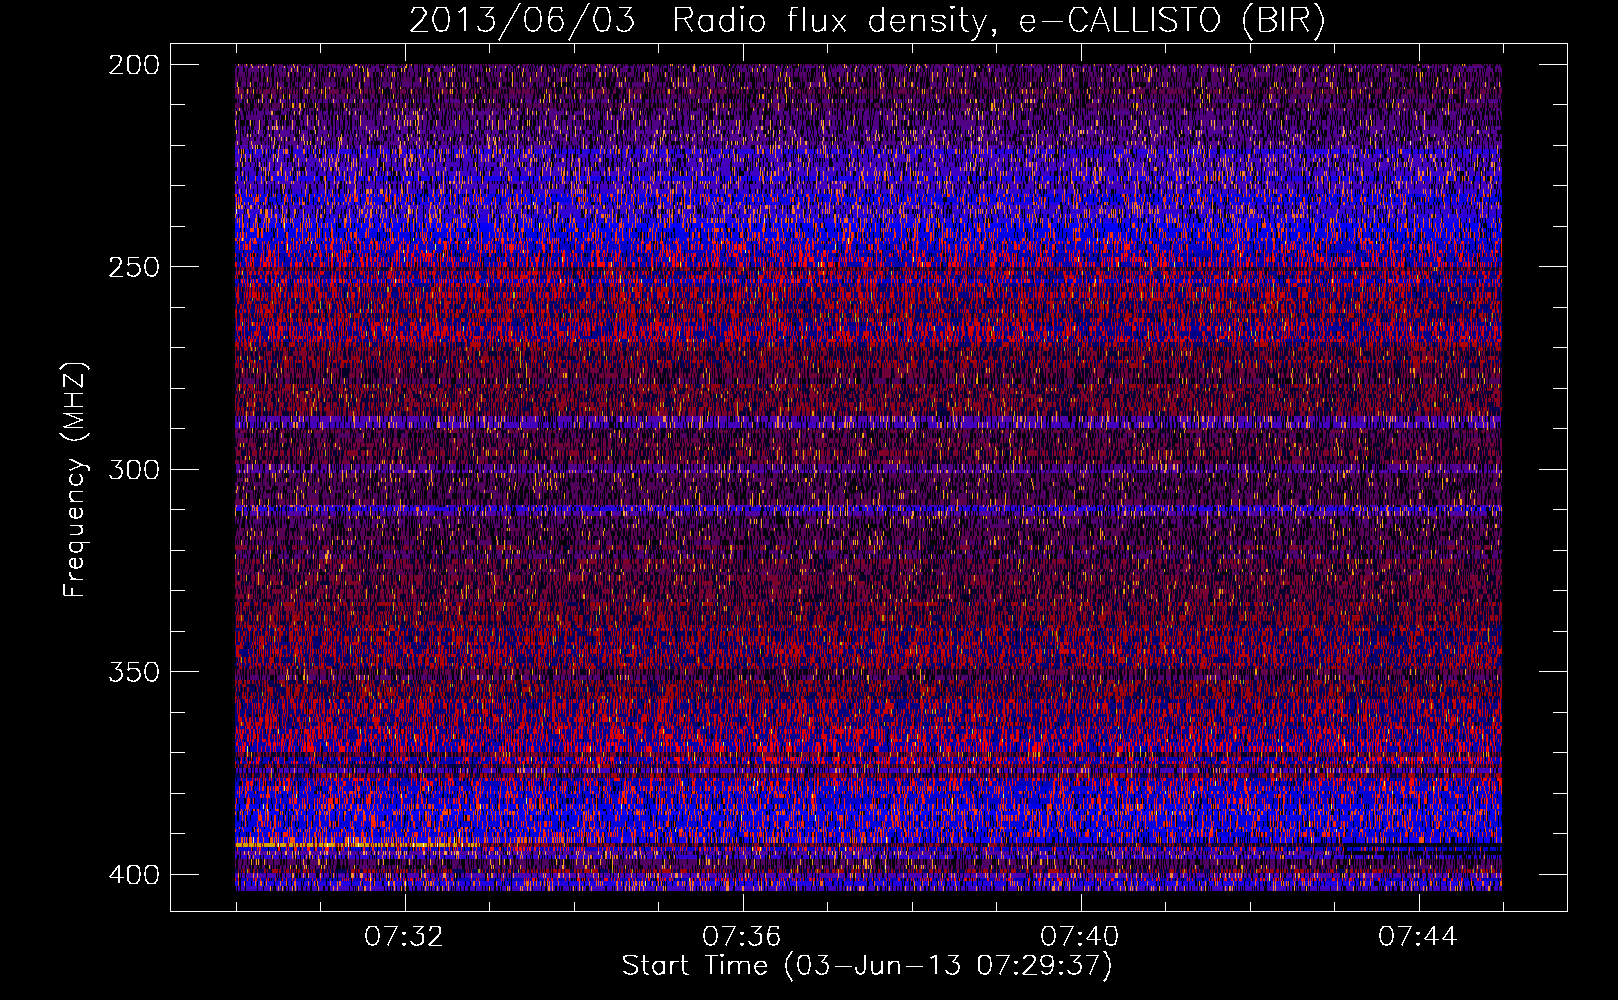Click the "Start Time (03-Jun-13 07:29:37)" axis label
This screenshot has height=1000, width=1618.
pyautogui.click(x=867, y=966)
